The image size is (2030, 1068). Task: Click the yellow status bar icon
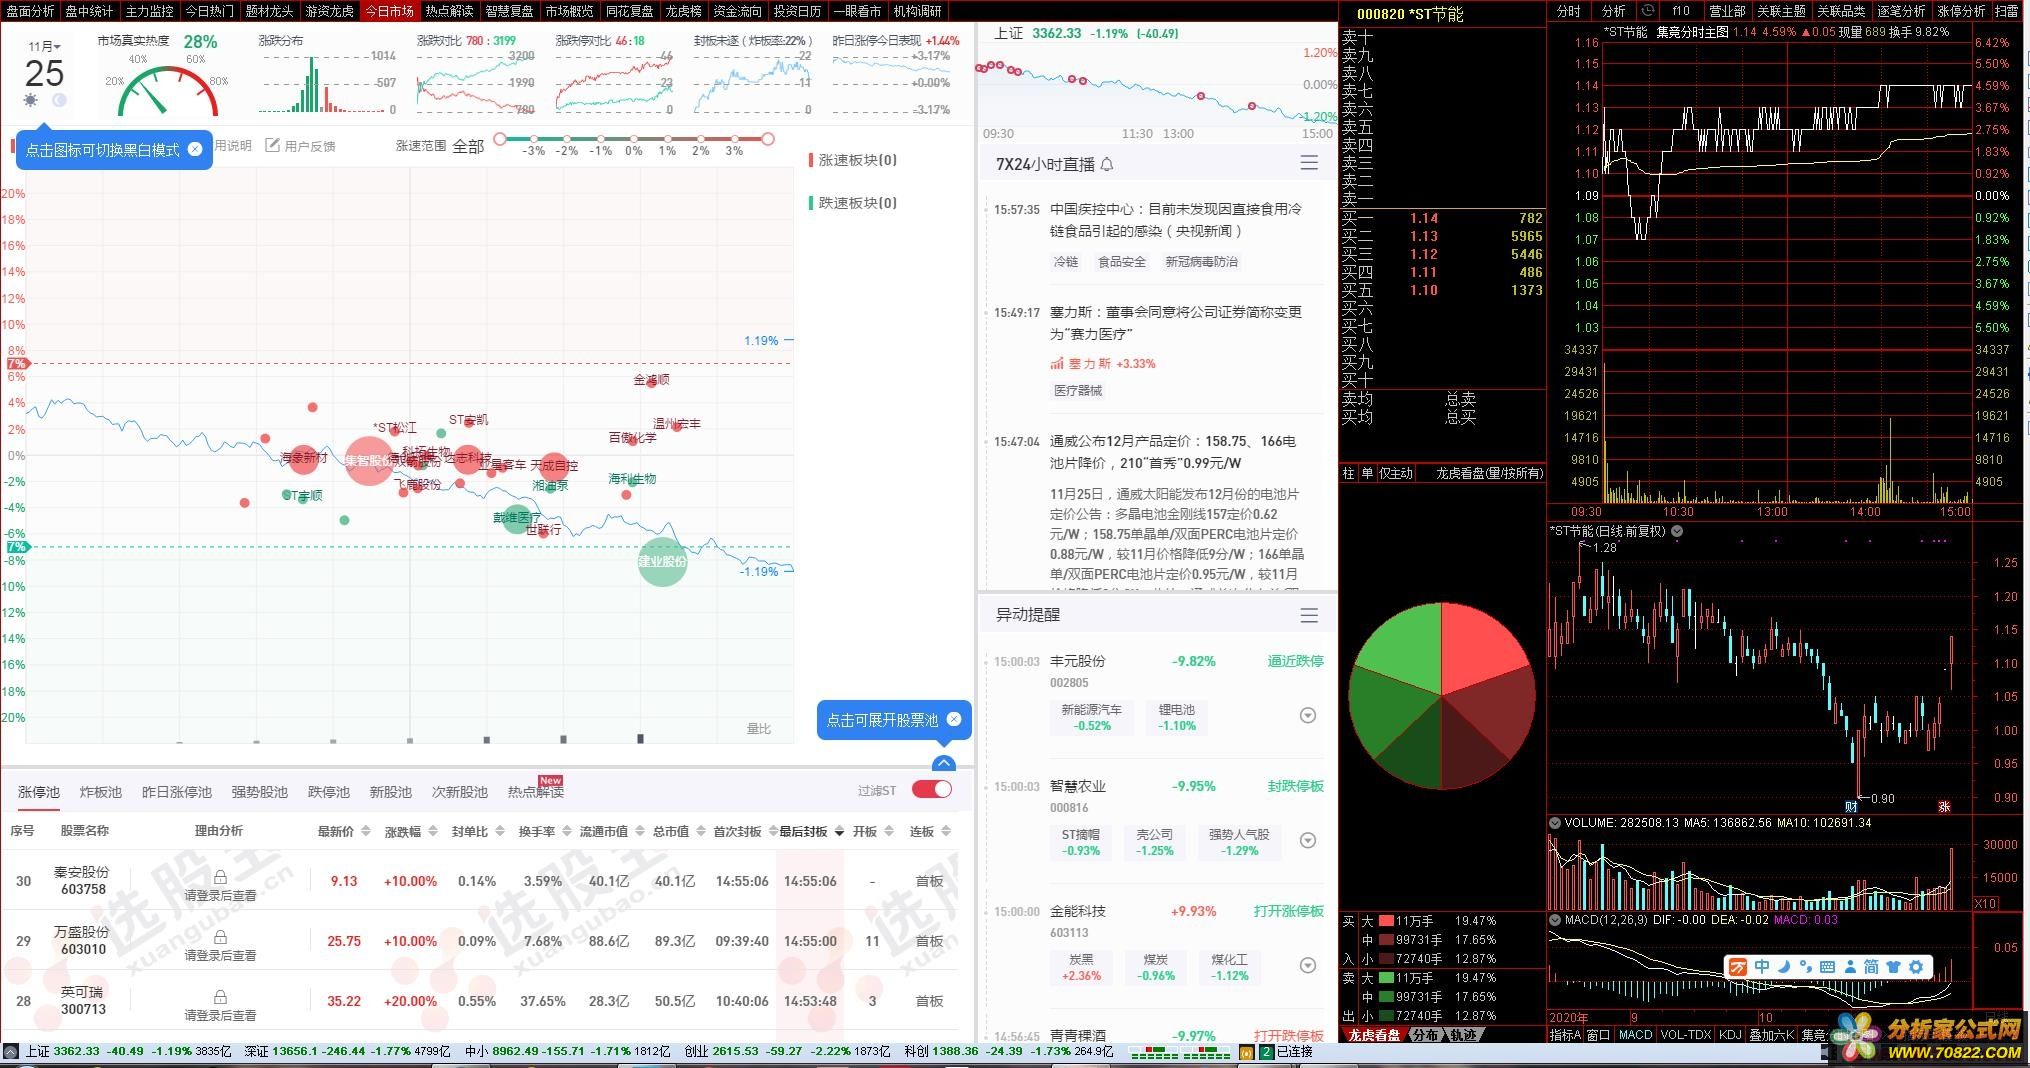pyautogui.click(x=1246, y=1052)
